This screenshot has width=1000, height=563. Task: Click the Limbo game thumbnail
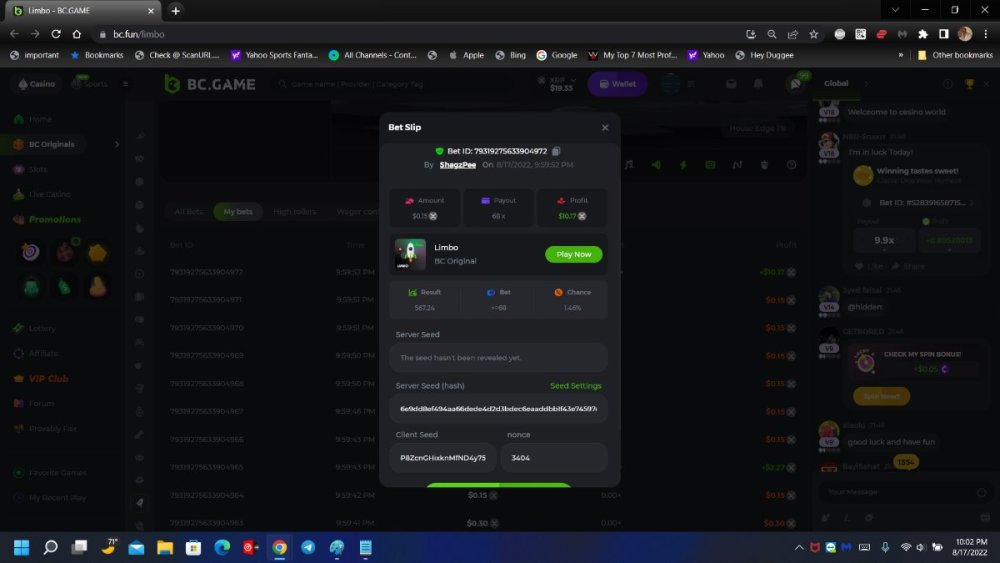point(410,254)
